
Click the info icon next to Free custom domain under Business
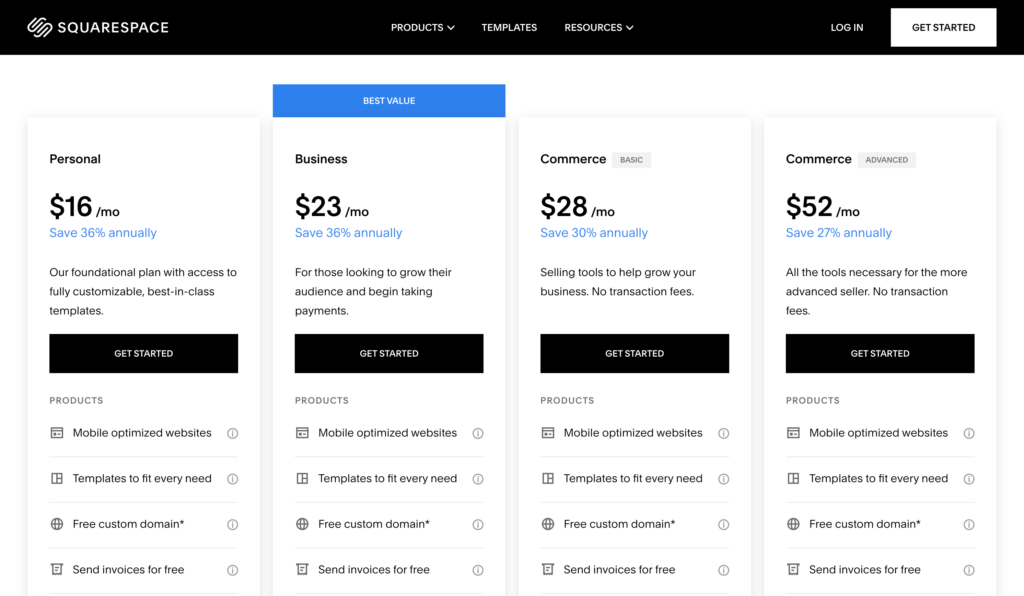coord(478,524)
